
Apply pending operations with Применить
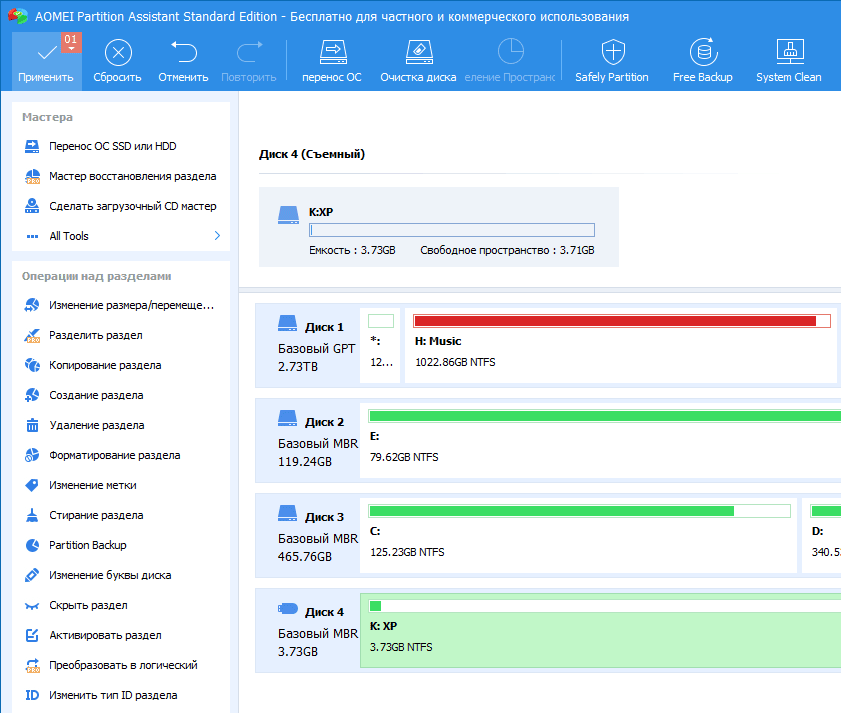46,61
